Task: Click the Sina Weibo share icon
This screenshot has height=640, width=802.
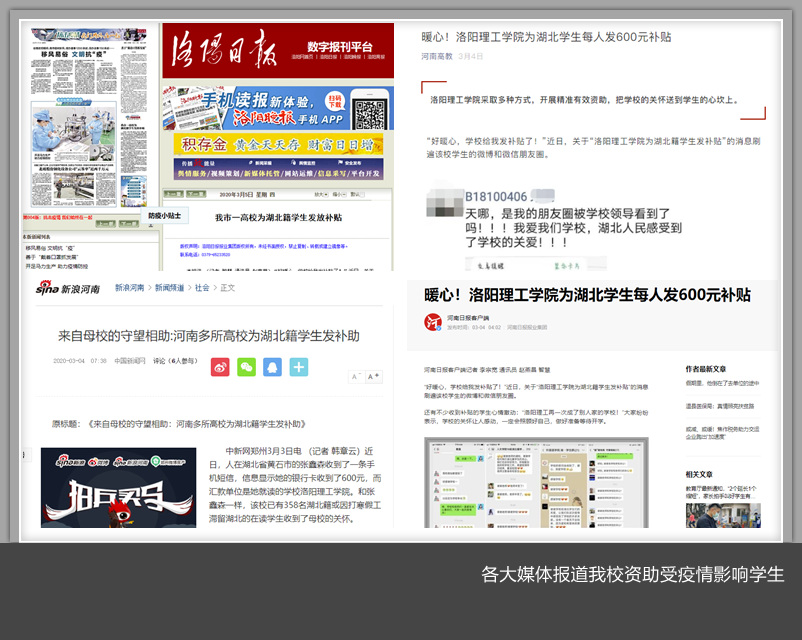Action: [x=220, y=367]
